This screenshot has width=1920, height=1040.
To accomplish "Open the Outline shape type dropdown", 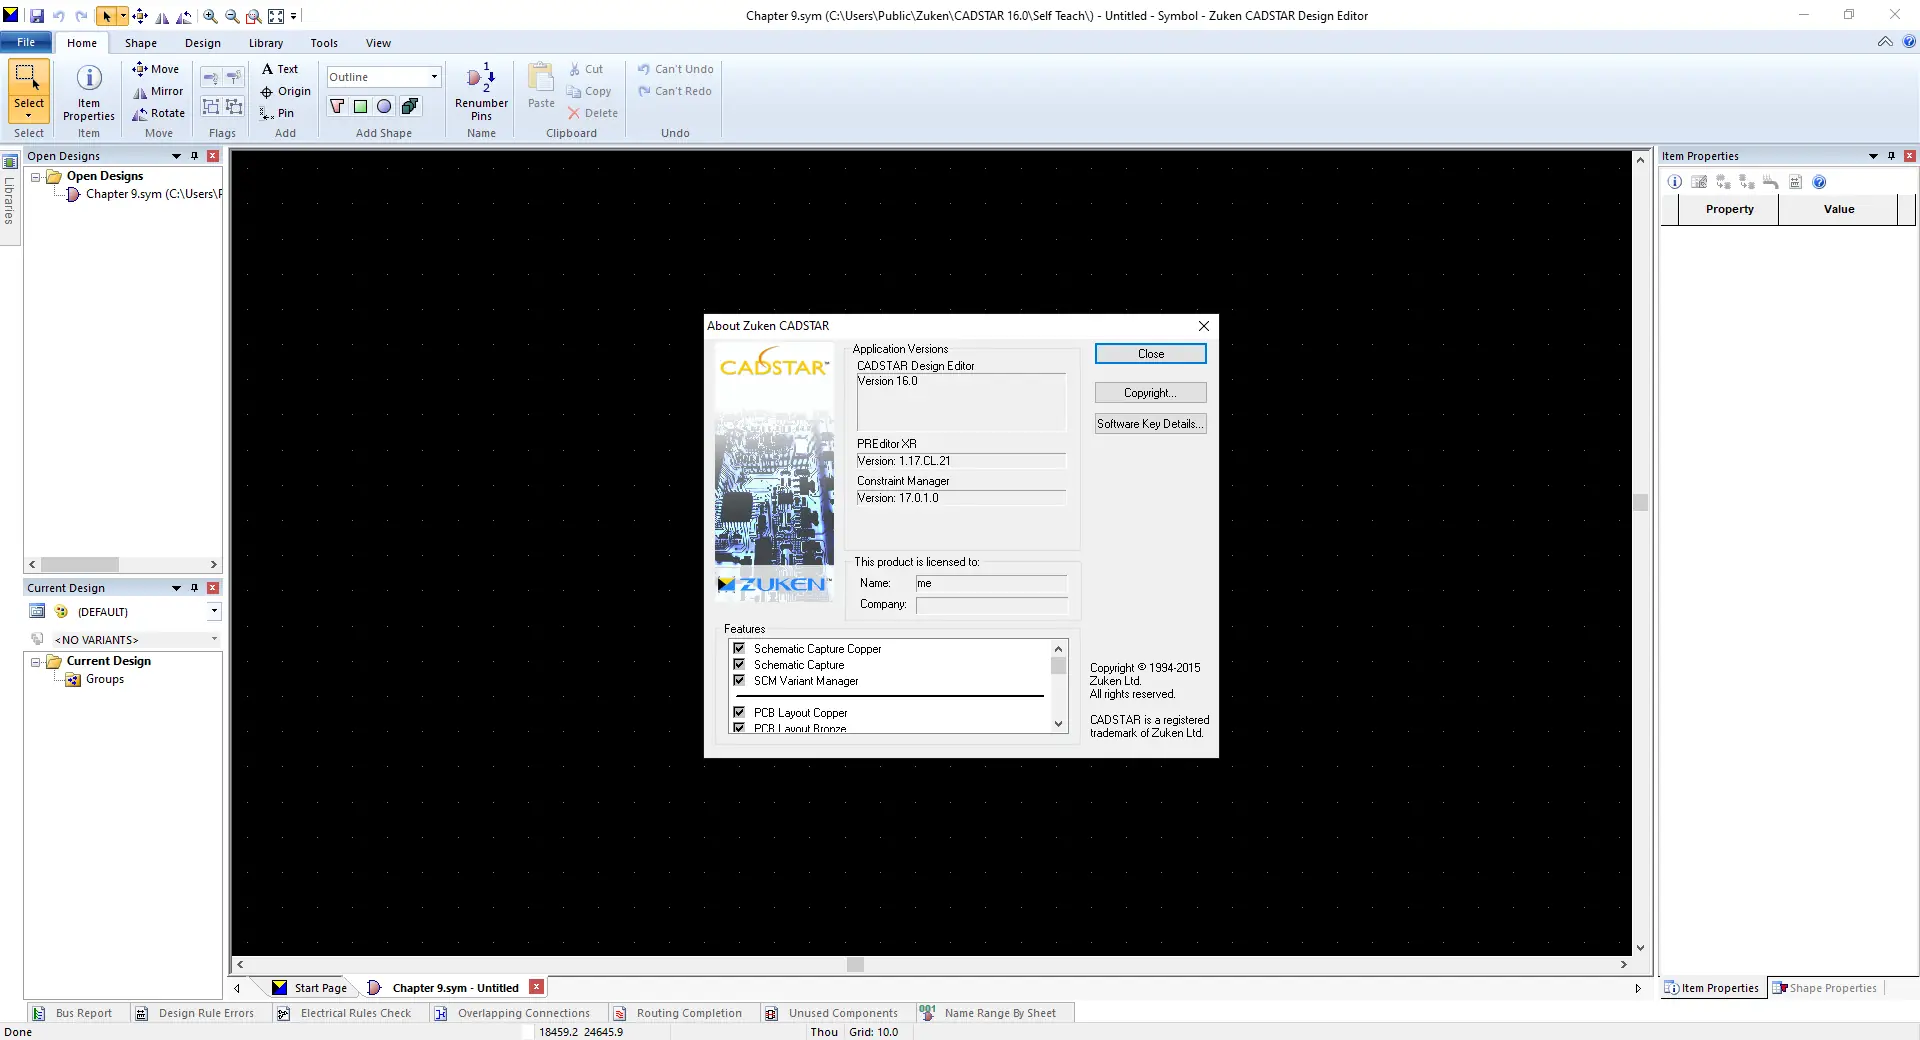I will 434,77.
